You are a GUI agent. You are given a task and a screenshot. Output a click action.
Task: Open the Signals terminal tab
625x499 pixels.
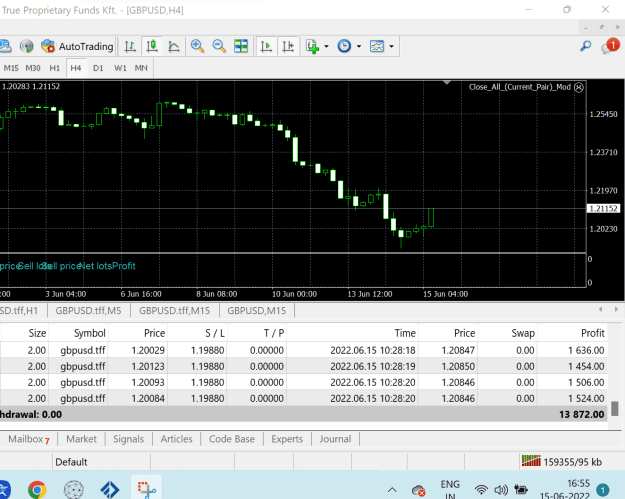(x=128, y=439)
